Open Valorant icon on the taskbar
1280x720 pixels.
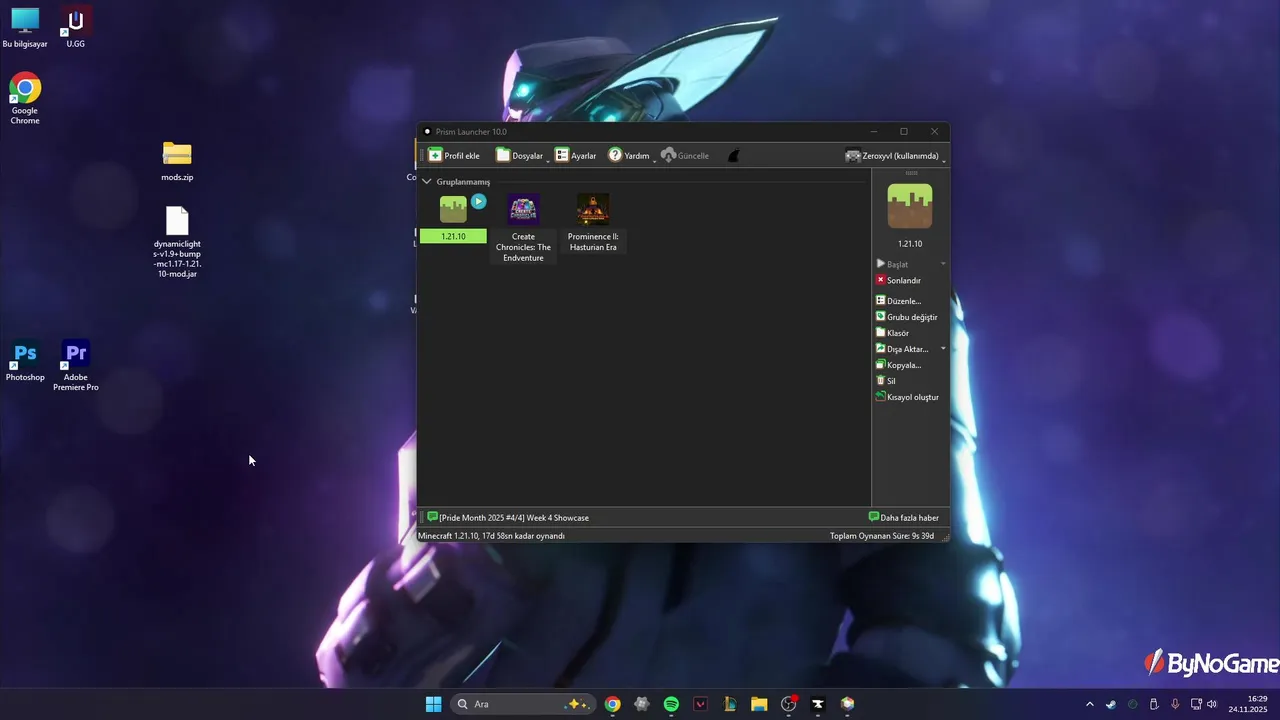tap(700, 704)
